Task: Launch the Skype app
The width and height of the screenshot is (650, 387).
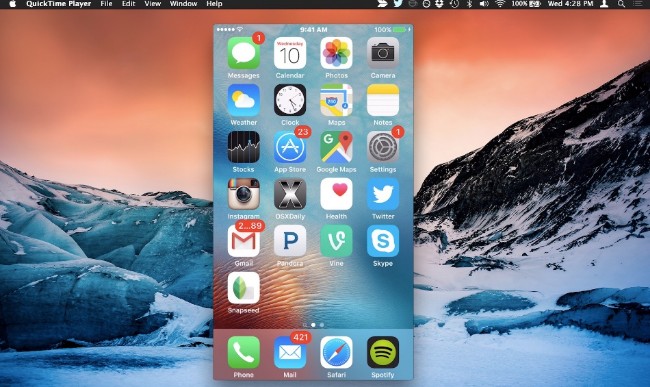Action: pyautogui.click(x=383, y=241)
